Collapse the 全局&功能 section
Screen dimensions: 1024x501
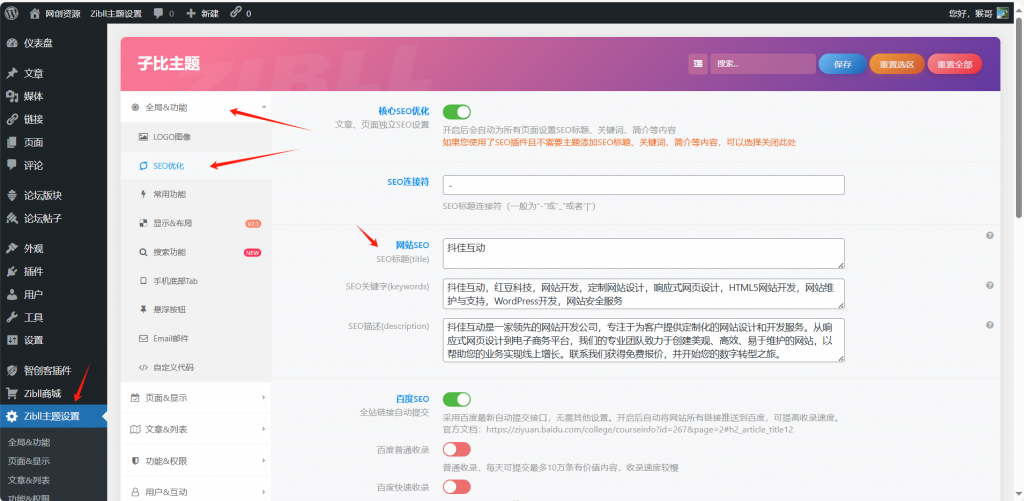point(196,107)
